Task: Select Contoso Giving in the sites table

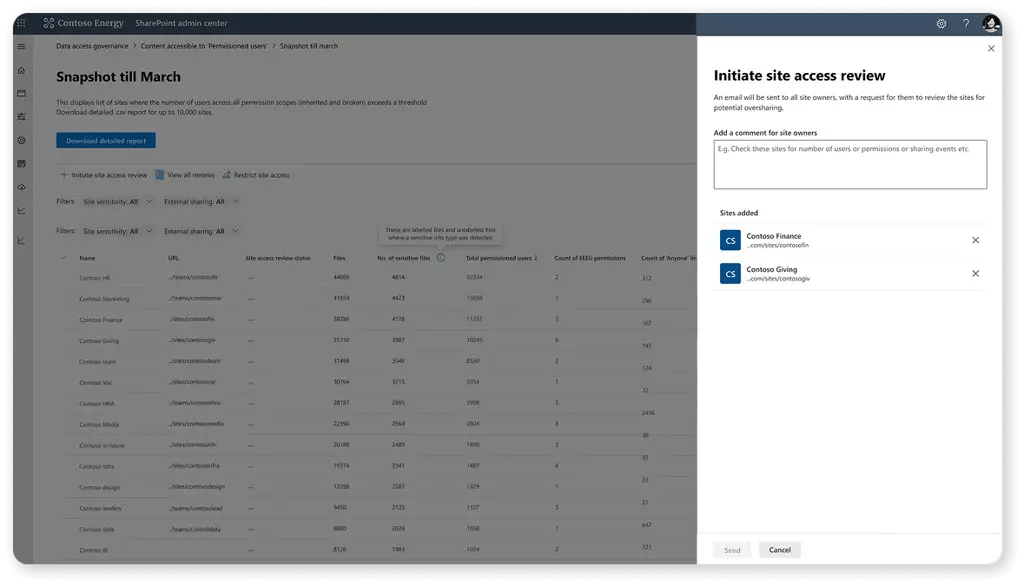Action: point(99,341)
